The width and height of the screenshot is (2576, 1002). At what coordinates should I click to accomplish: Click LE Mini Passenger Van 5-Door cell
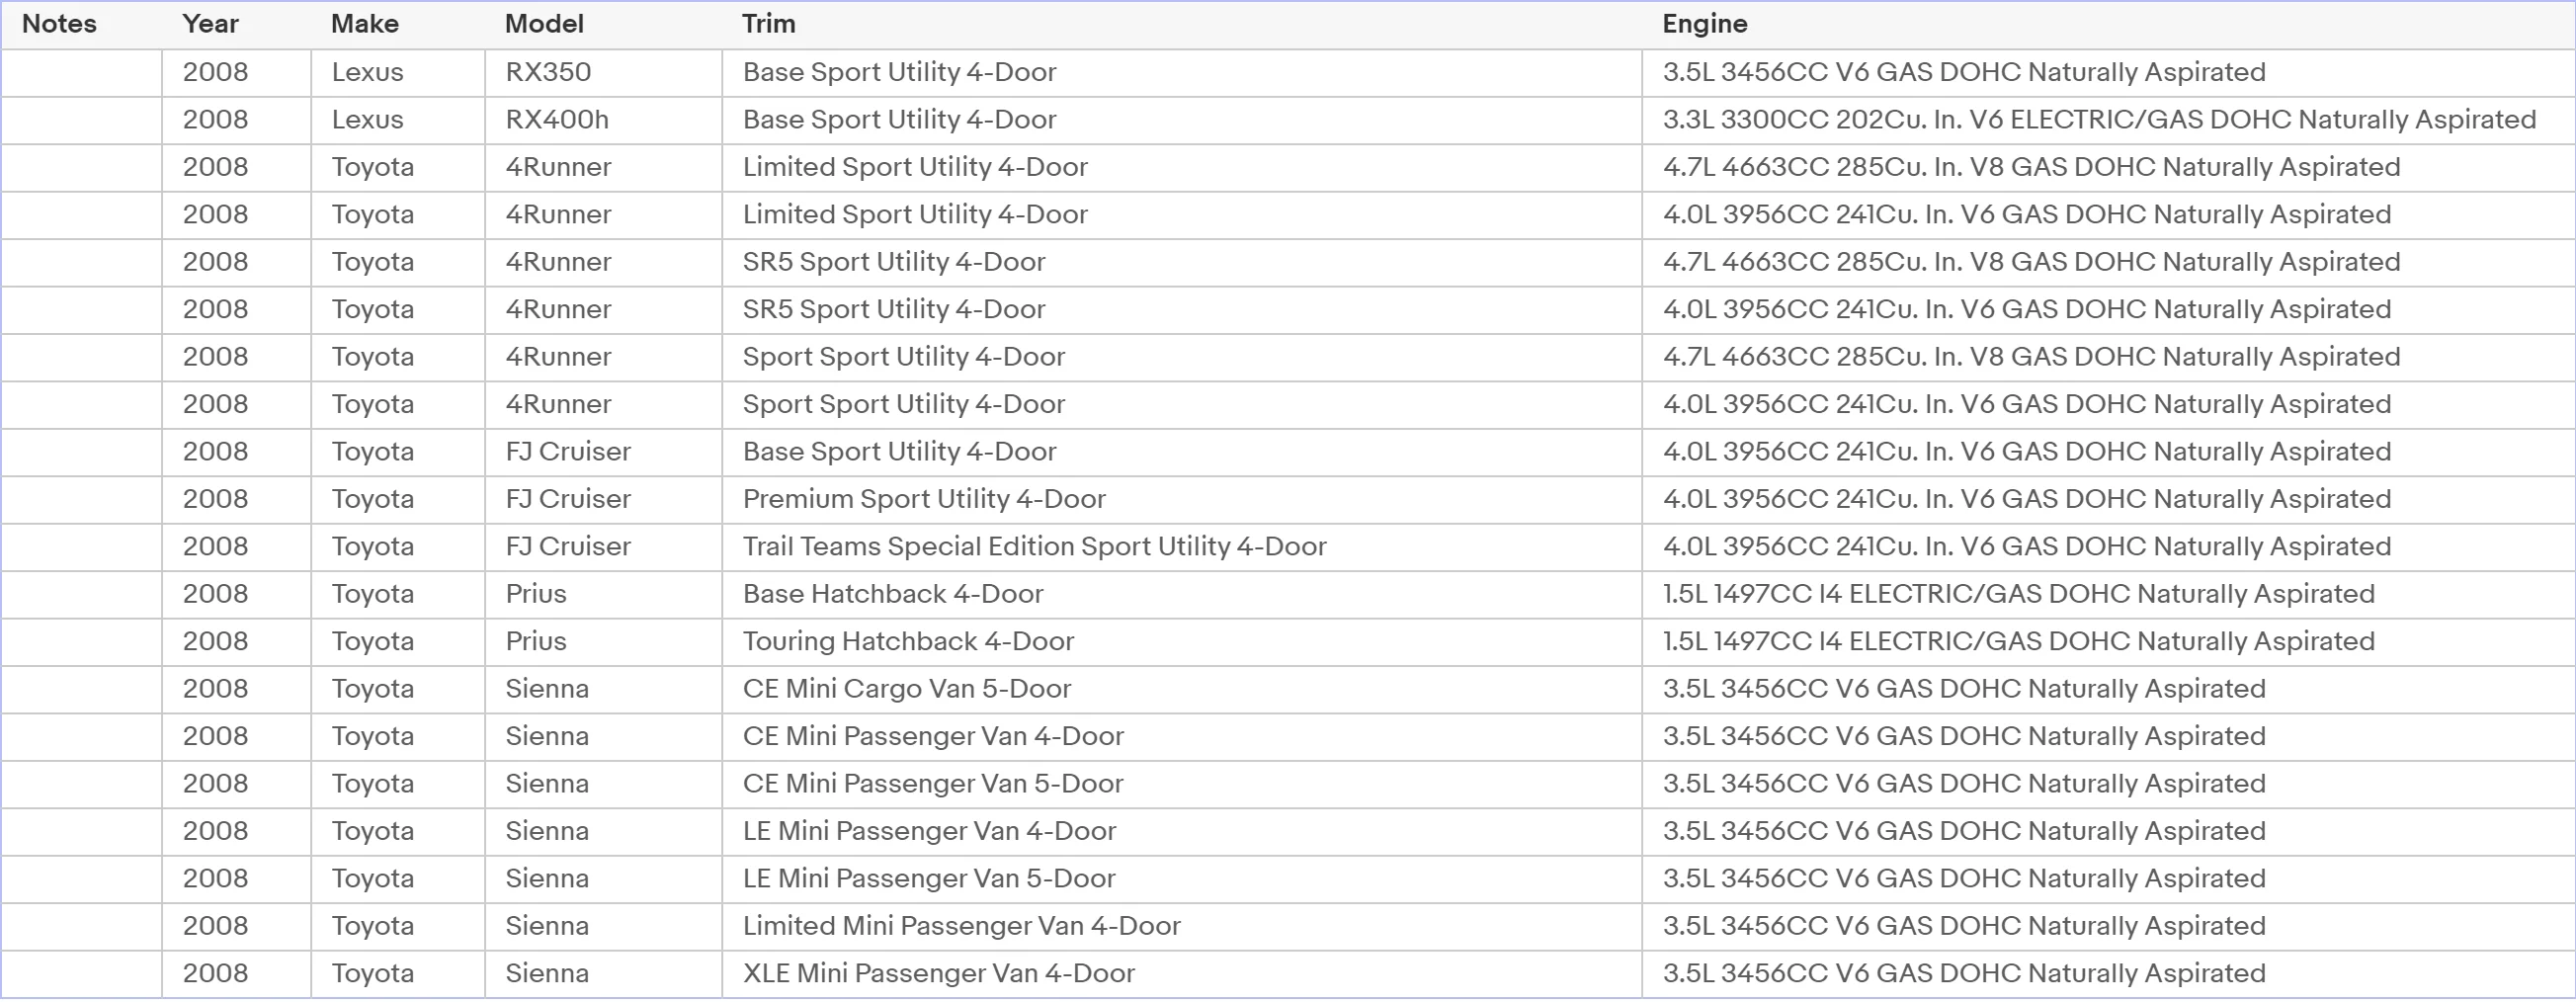coord(1181,879)
